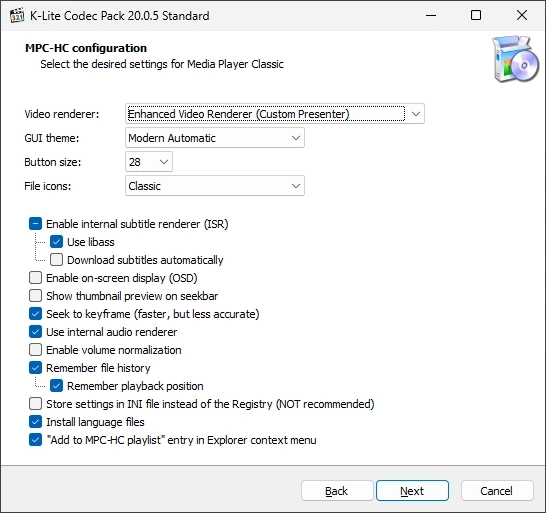
Task: Toggle Install language files checkbox
Action: tap(36, 422)
